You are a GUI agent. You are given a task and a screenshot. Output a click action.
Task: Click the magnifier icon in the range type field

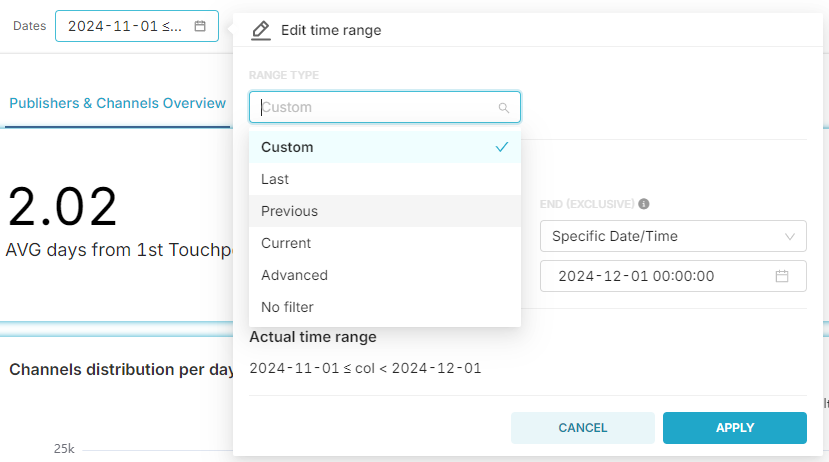[504, 107]
